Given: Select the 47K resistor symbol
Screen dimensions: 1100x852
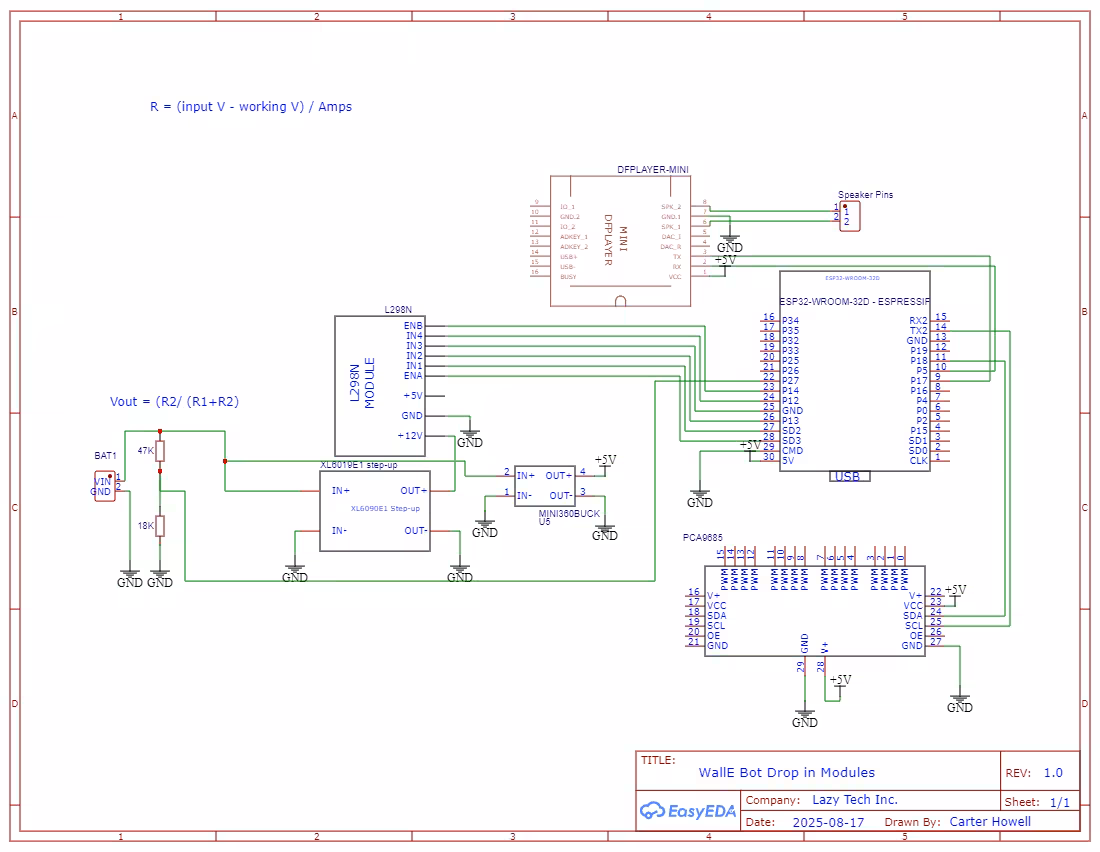Looking at the screenshot, I should [160, 451].
